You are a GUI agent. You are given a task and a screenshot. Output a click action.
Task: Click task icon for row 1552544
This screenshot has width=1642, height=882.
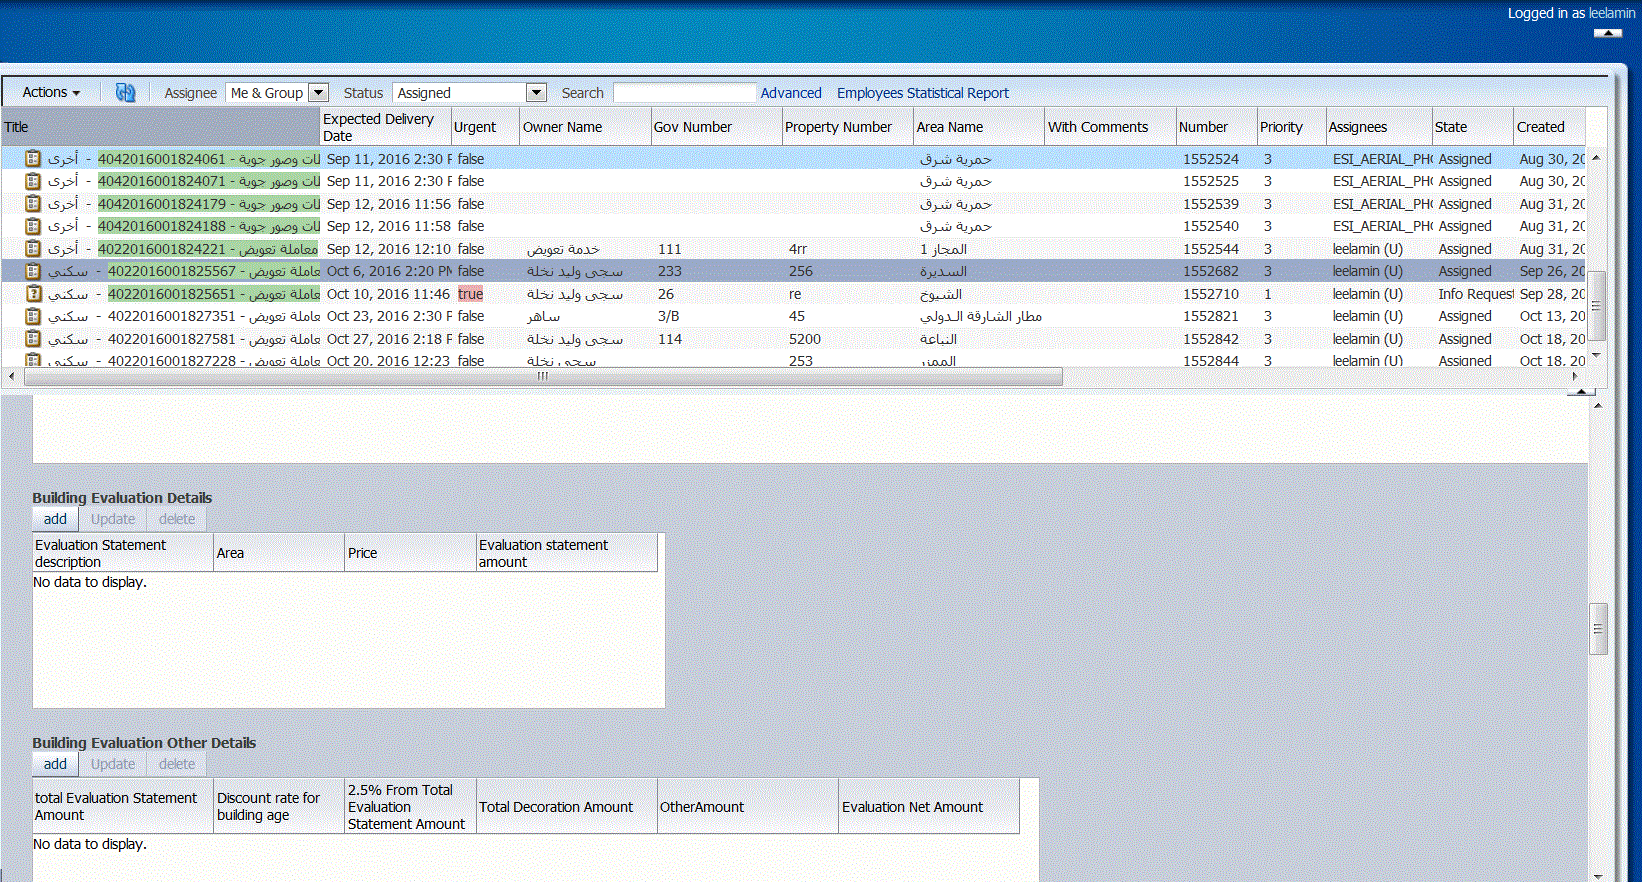point(33,248)
